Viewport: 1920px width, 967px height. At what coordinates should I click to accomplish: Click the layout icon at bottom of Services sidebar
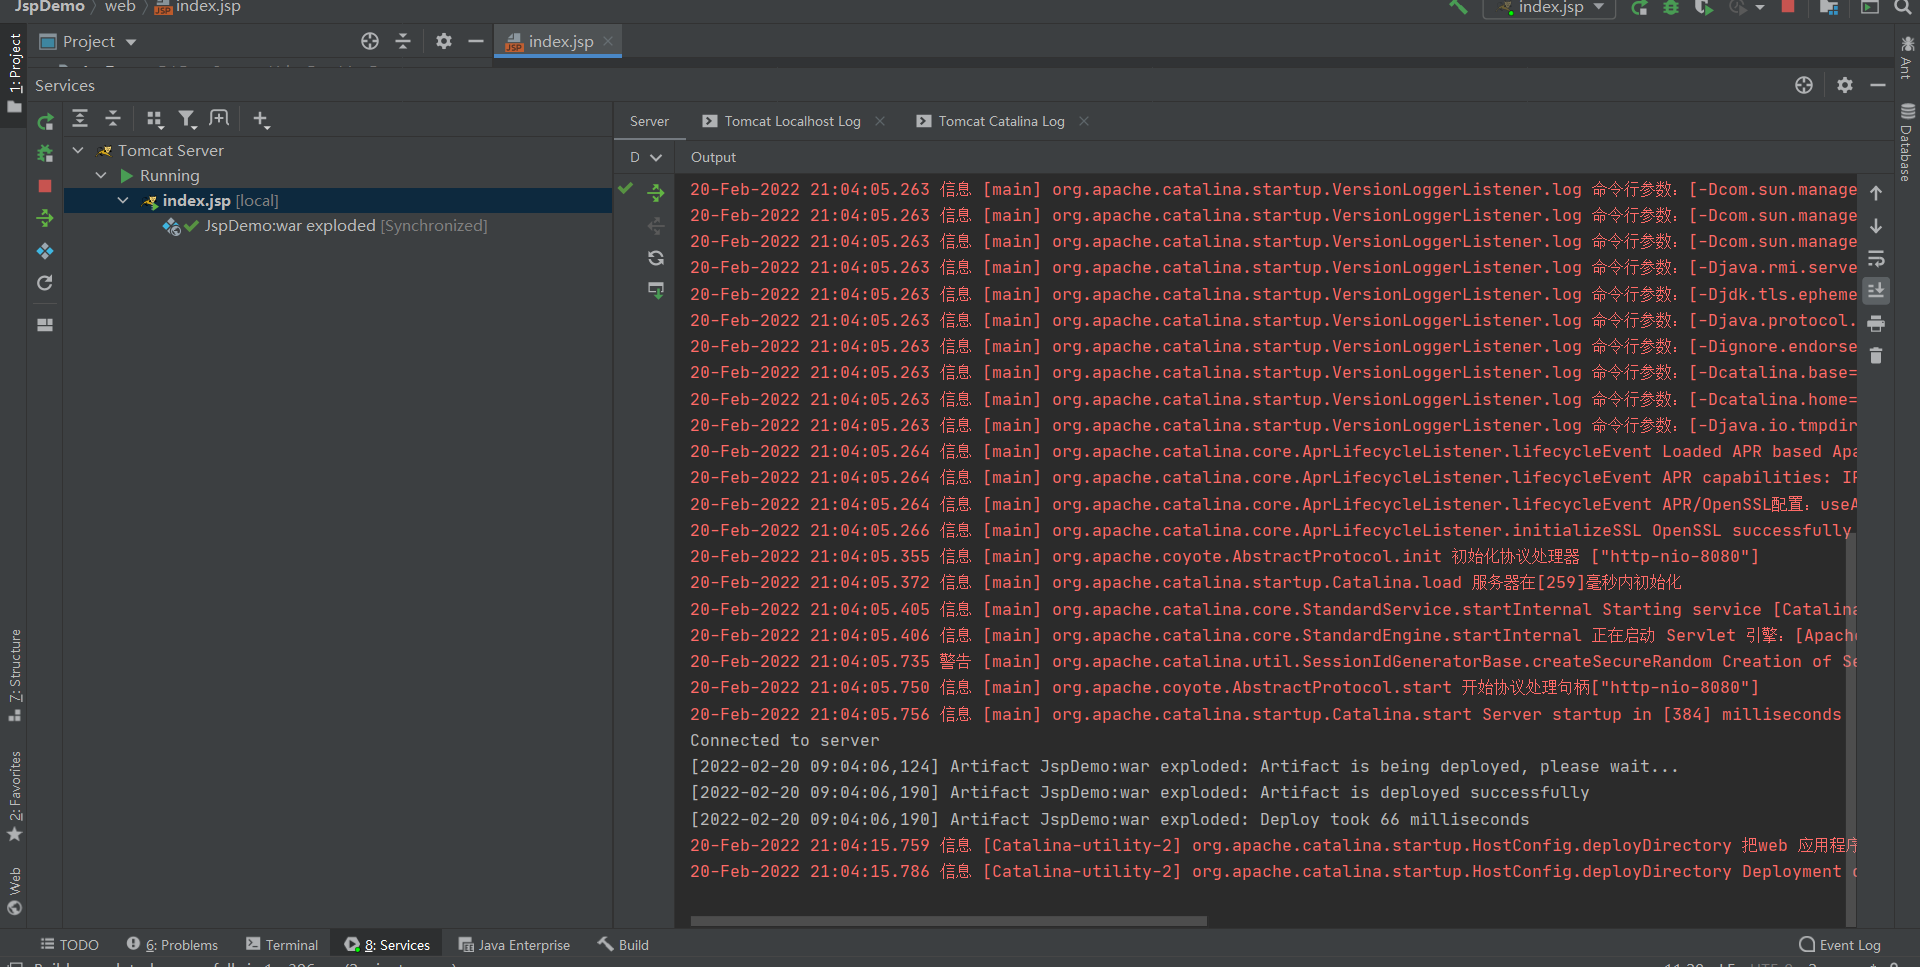click(45, 325)
